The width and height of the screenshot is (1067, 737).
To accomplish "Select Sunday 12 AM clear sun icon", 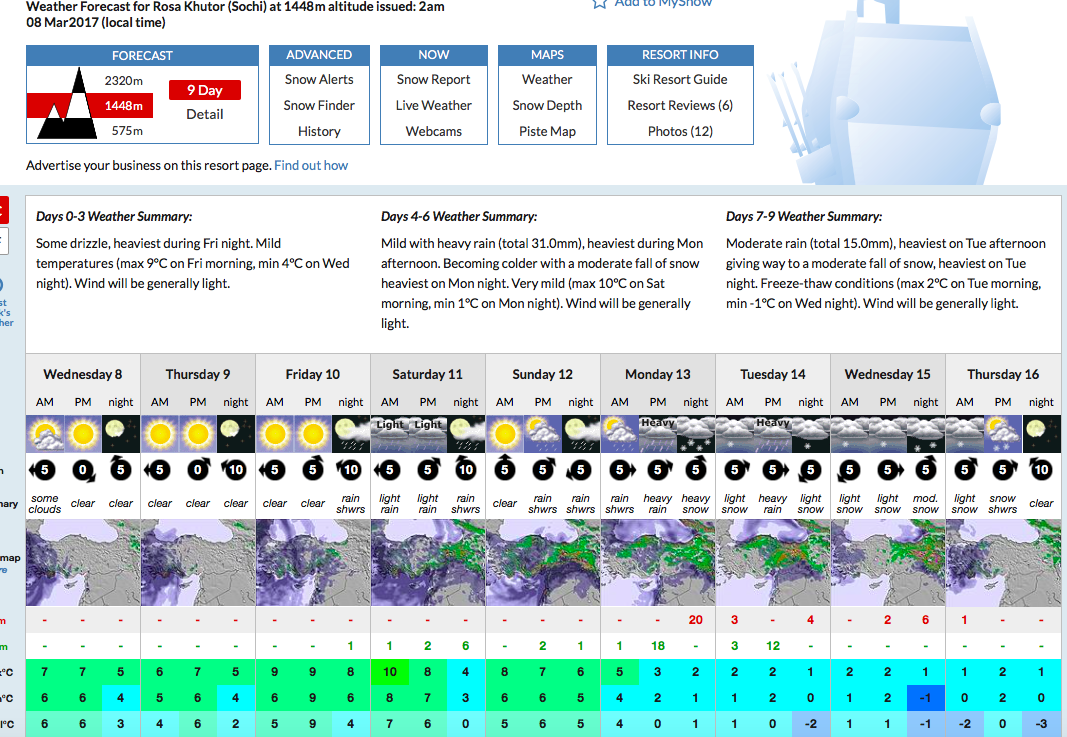I will 505,433.
